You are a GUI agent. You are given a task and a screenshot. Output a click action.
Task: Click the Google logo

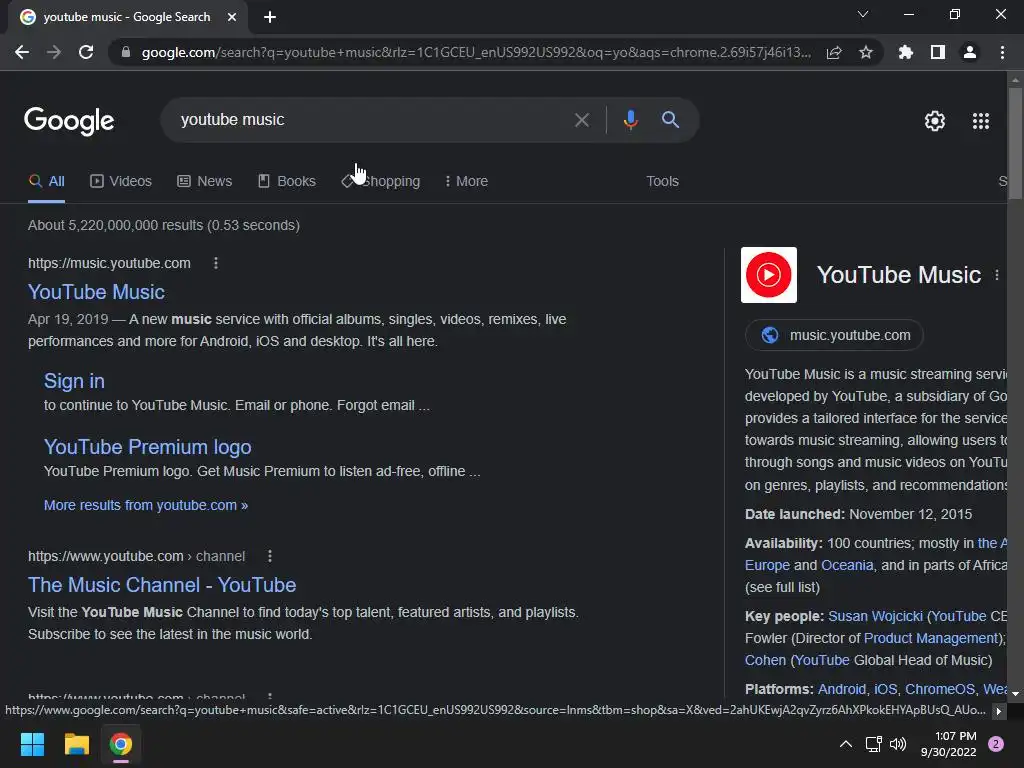pos(69,121)
